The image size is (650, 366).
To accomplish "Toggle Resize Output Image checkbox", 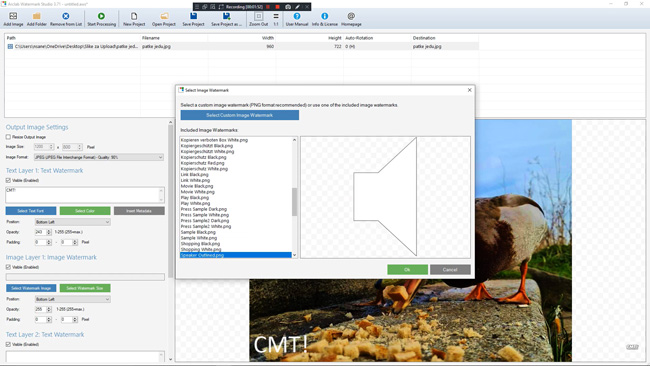I will [x=8, y=137].
